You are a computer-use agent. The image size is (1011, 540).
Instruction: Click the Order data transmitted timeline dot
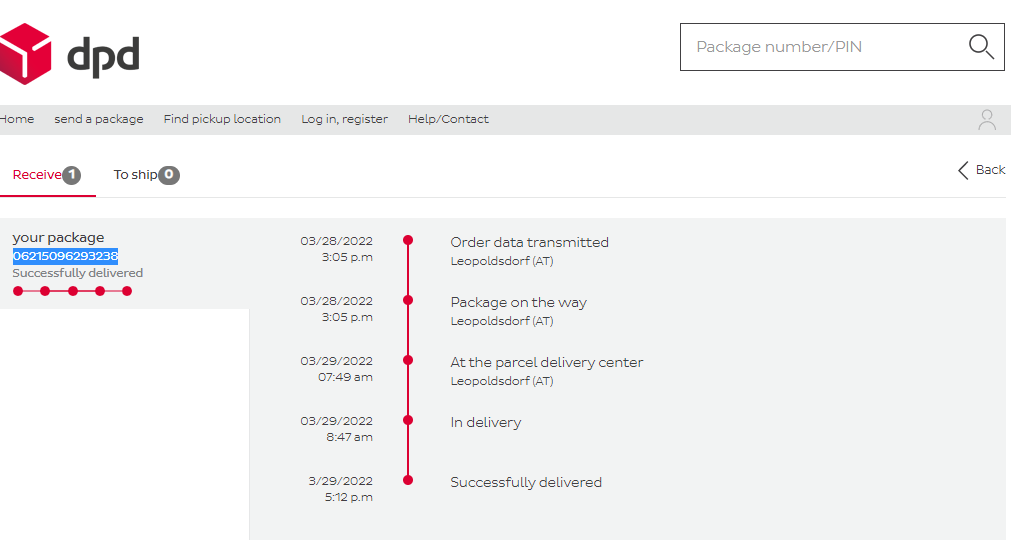(408, 240)
